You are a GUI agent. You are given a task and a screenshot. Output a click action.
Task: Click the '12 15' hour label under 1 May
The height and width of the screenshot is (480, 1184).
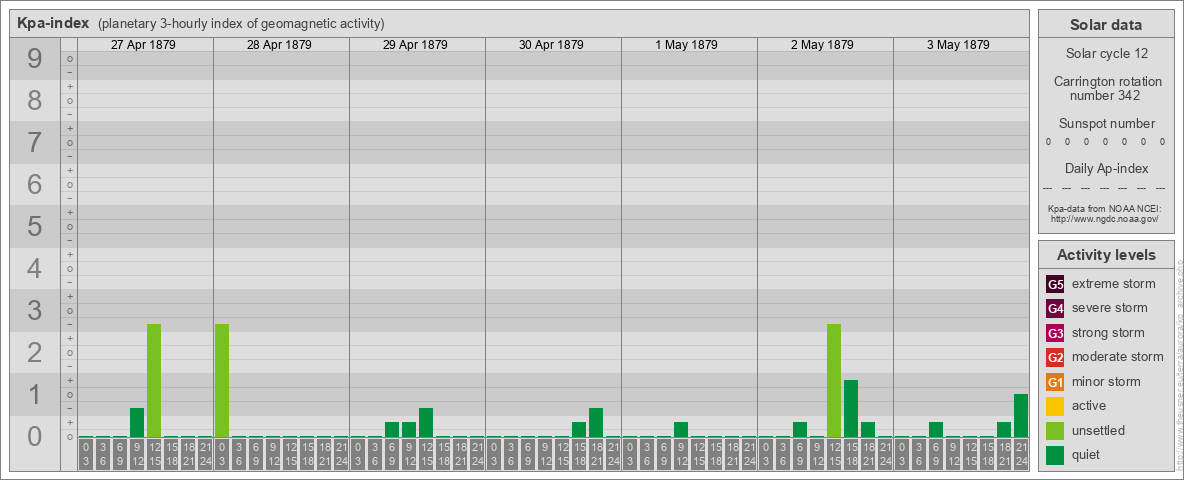pyautogui.click(x=698, y=454)
